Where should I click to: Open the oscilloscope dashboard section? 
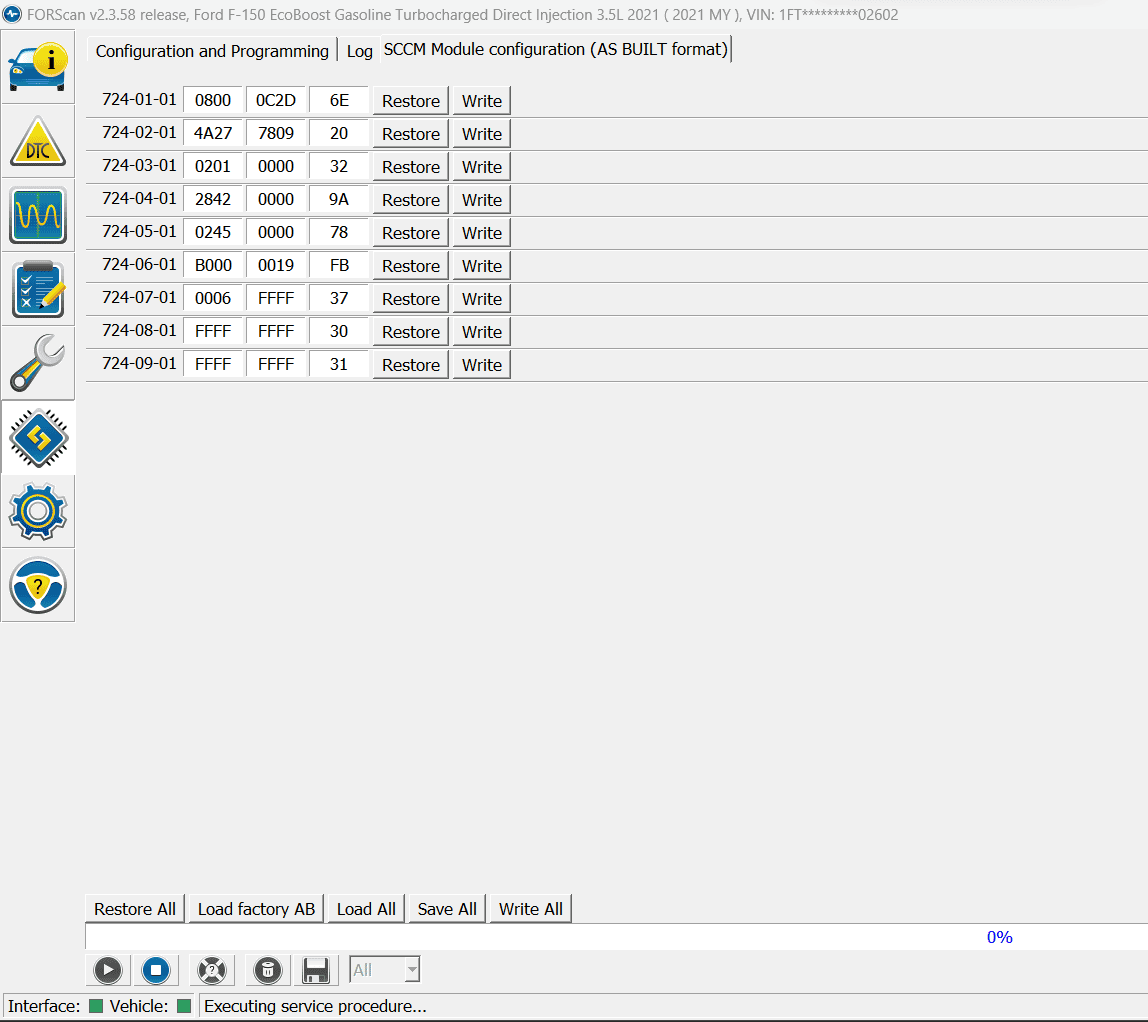click(38, 215)
